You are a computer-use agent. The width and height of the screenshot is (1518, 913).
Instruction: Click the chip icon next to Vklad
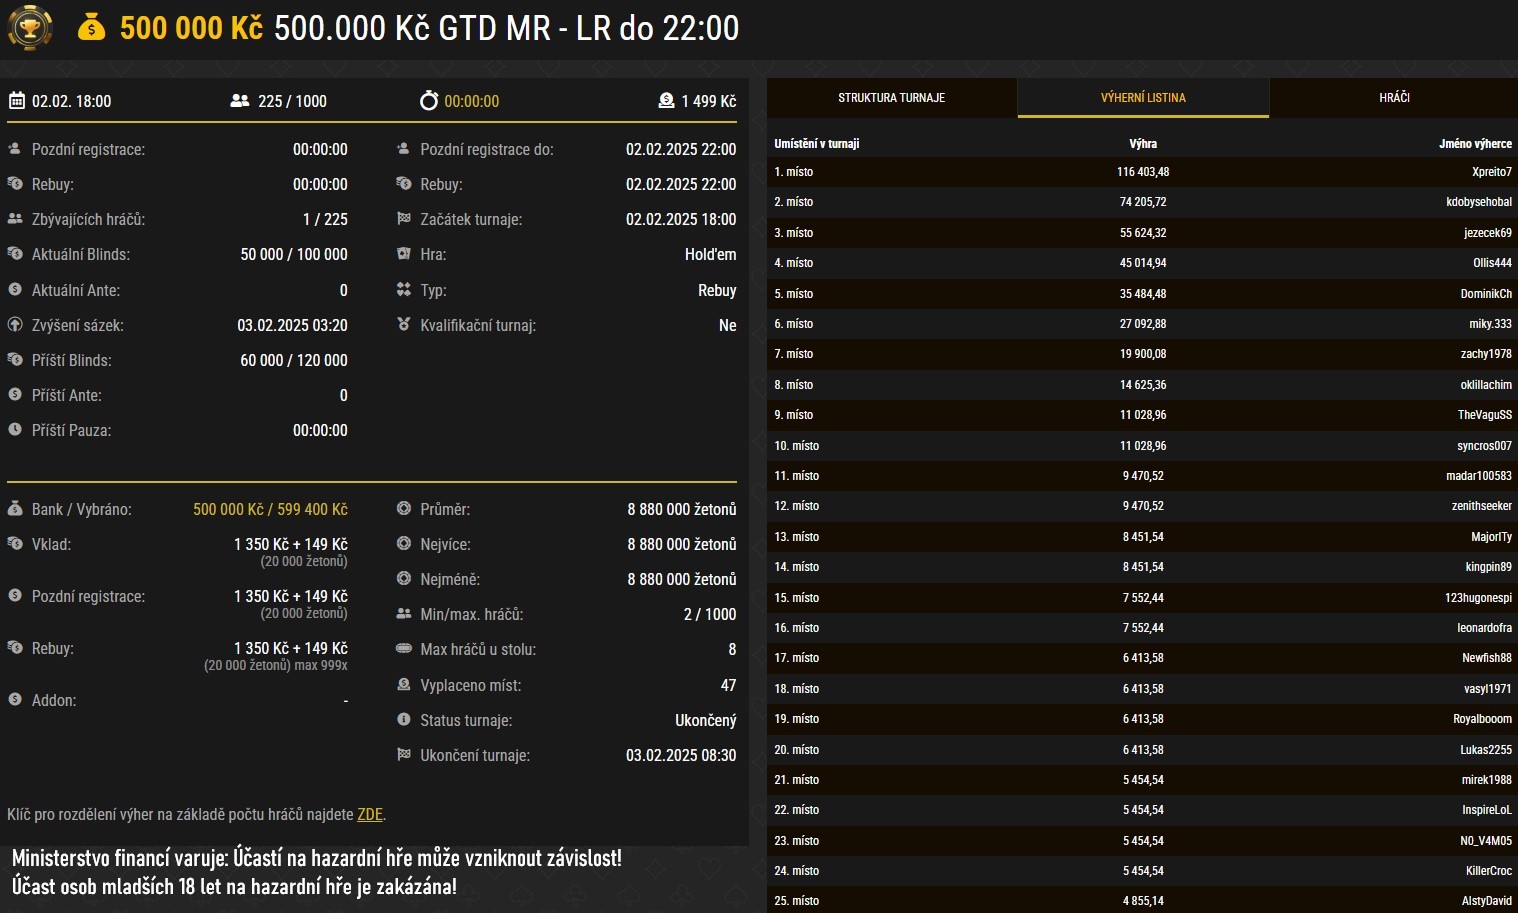click(15, 543)
